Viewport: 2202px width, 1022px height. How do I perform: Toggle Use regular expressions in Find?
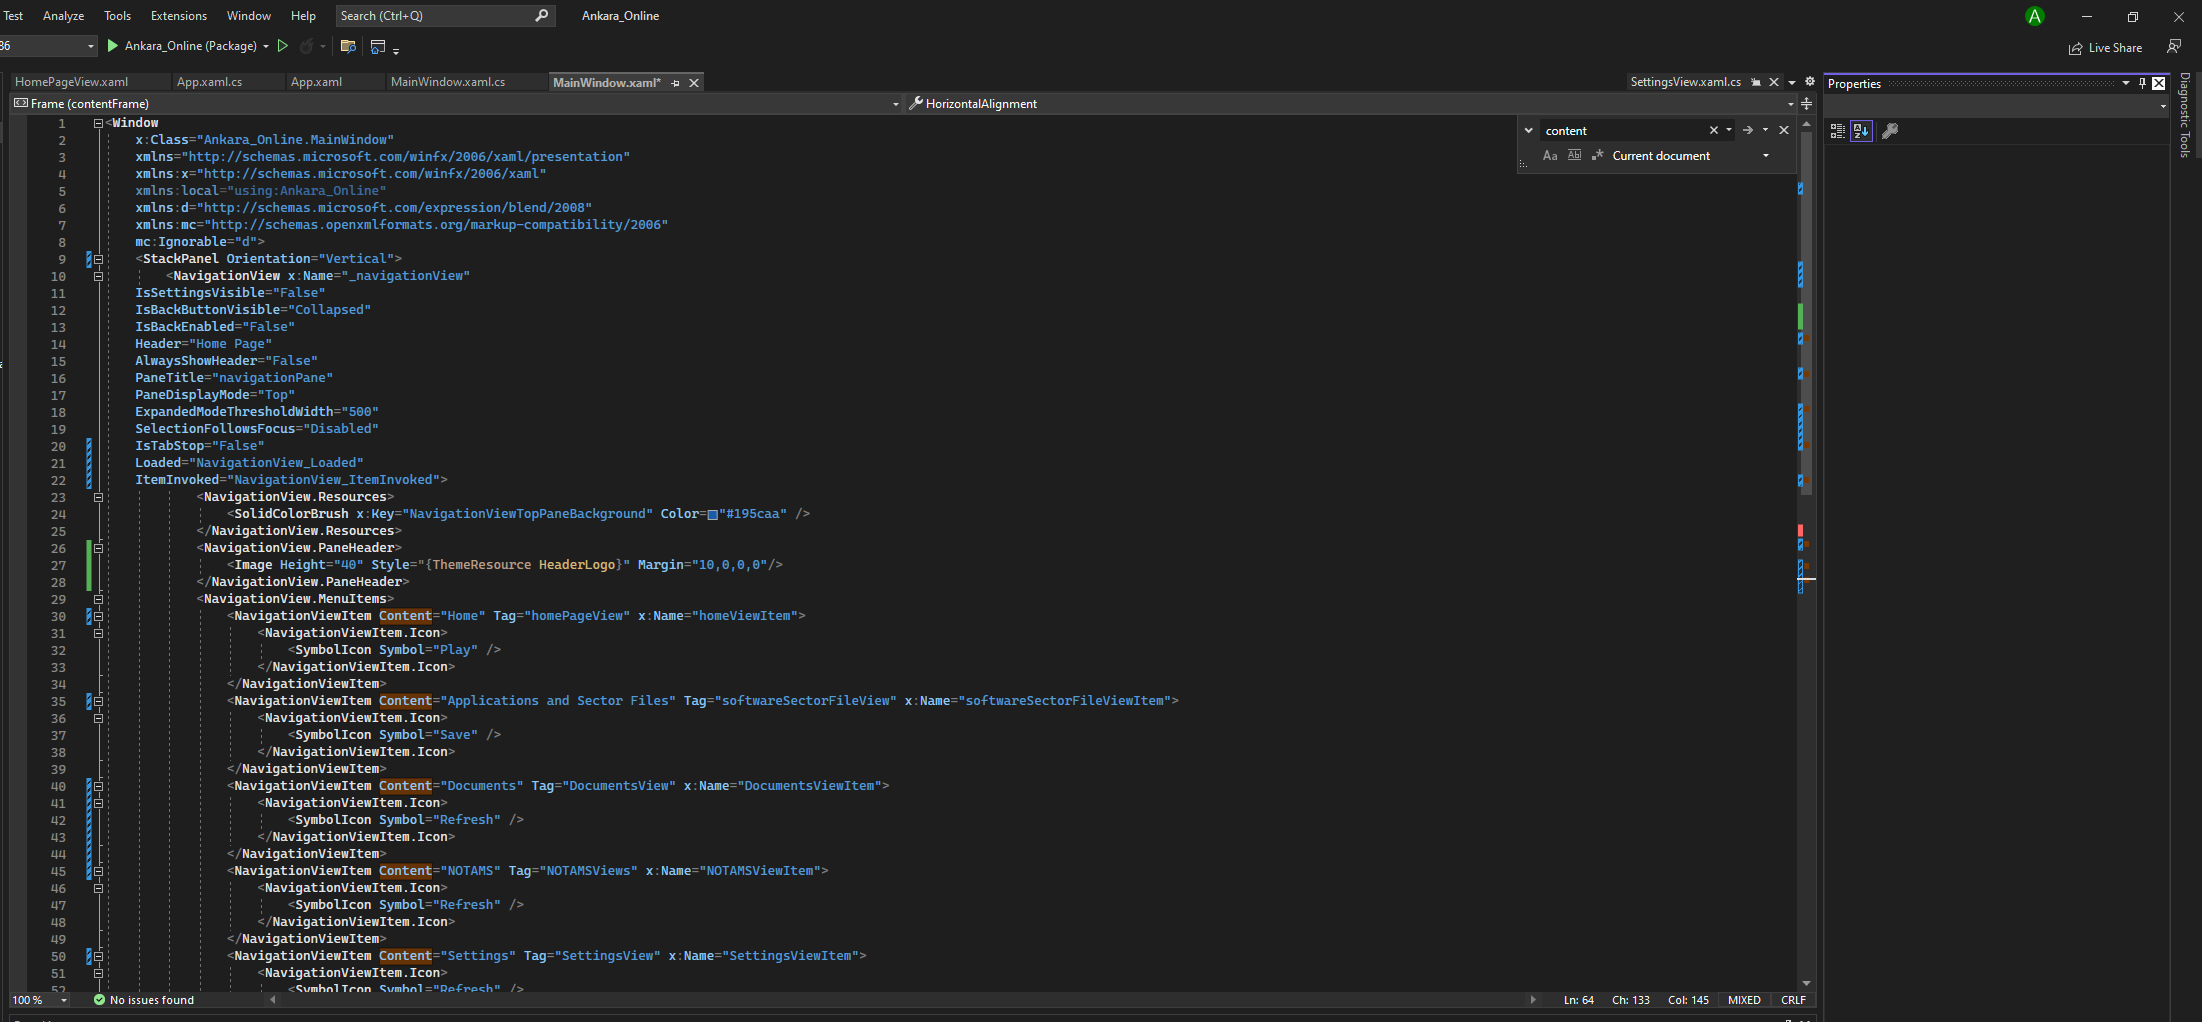tap(1598, 156)
